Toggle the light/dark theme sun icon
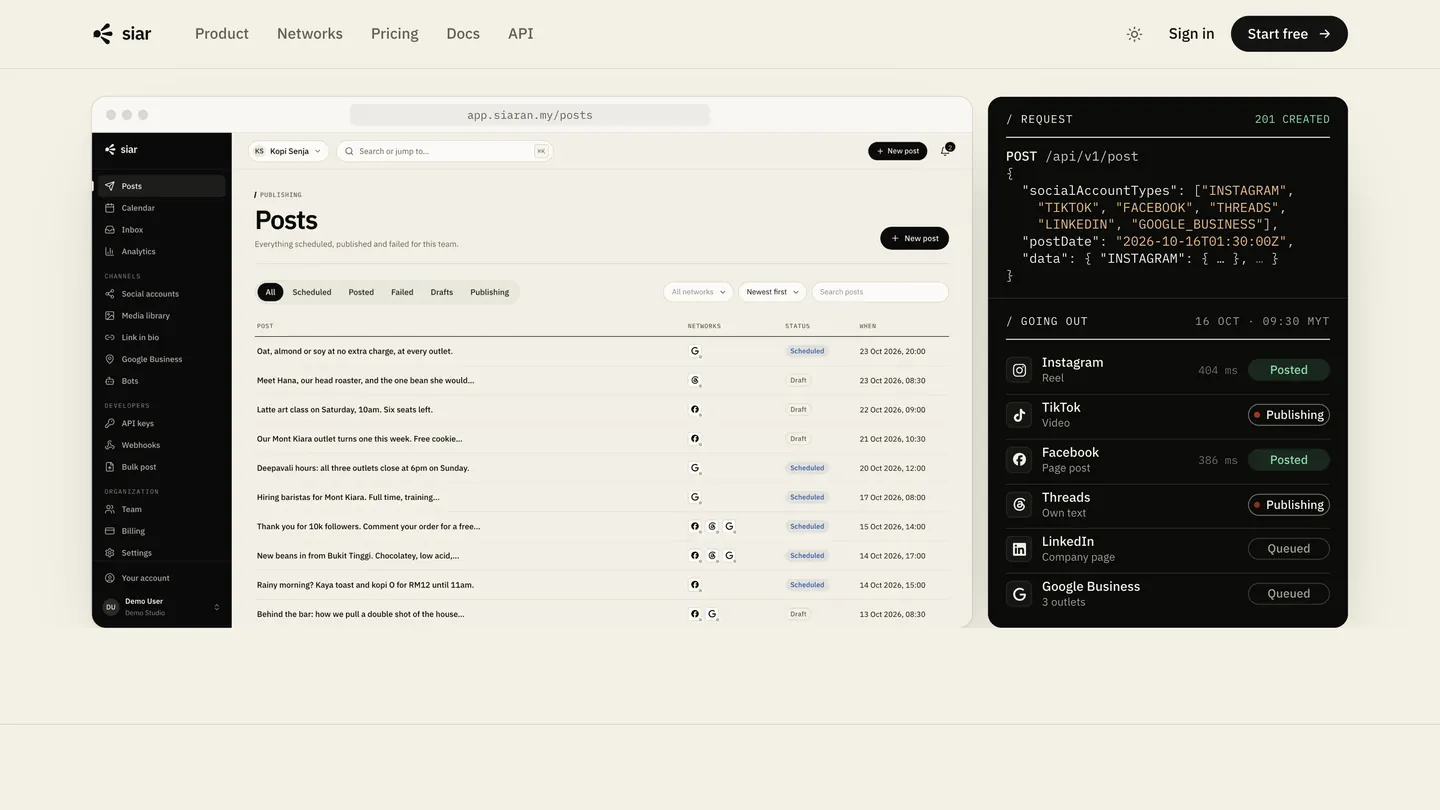The width and height of the screenshot is (1440, 810). 1134,34
